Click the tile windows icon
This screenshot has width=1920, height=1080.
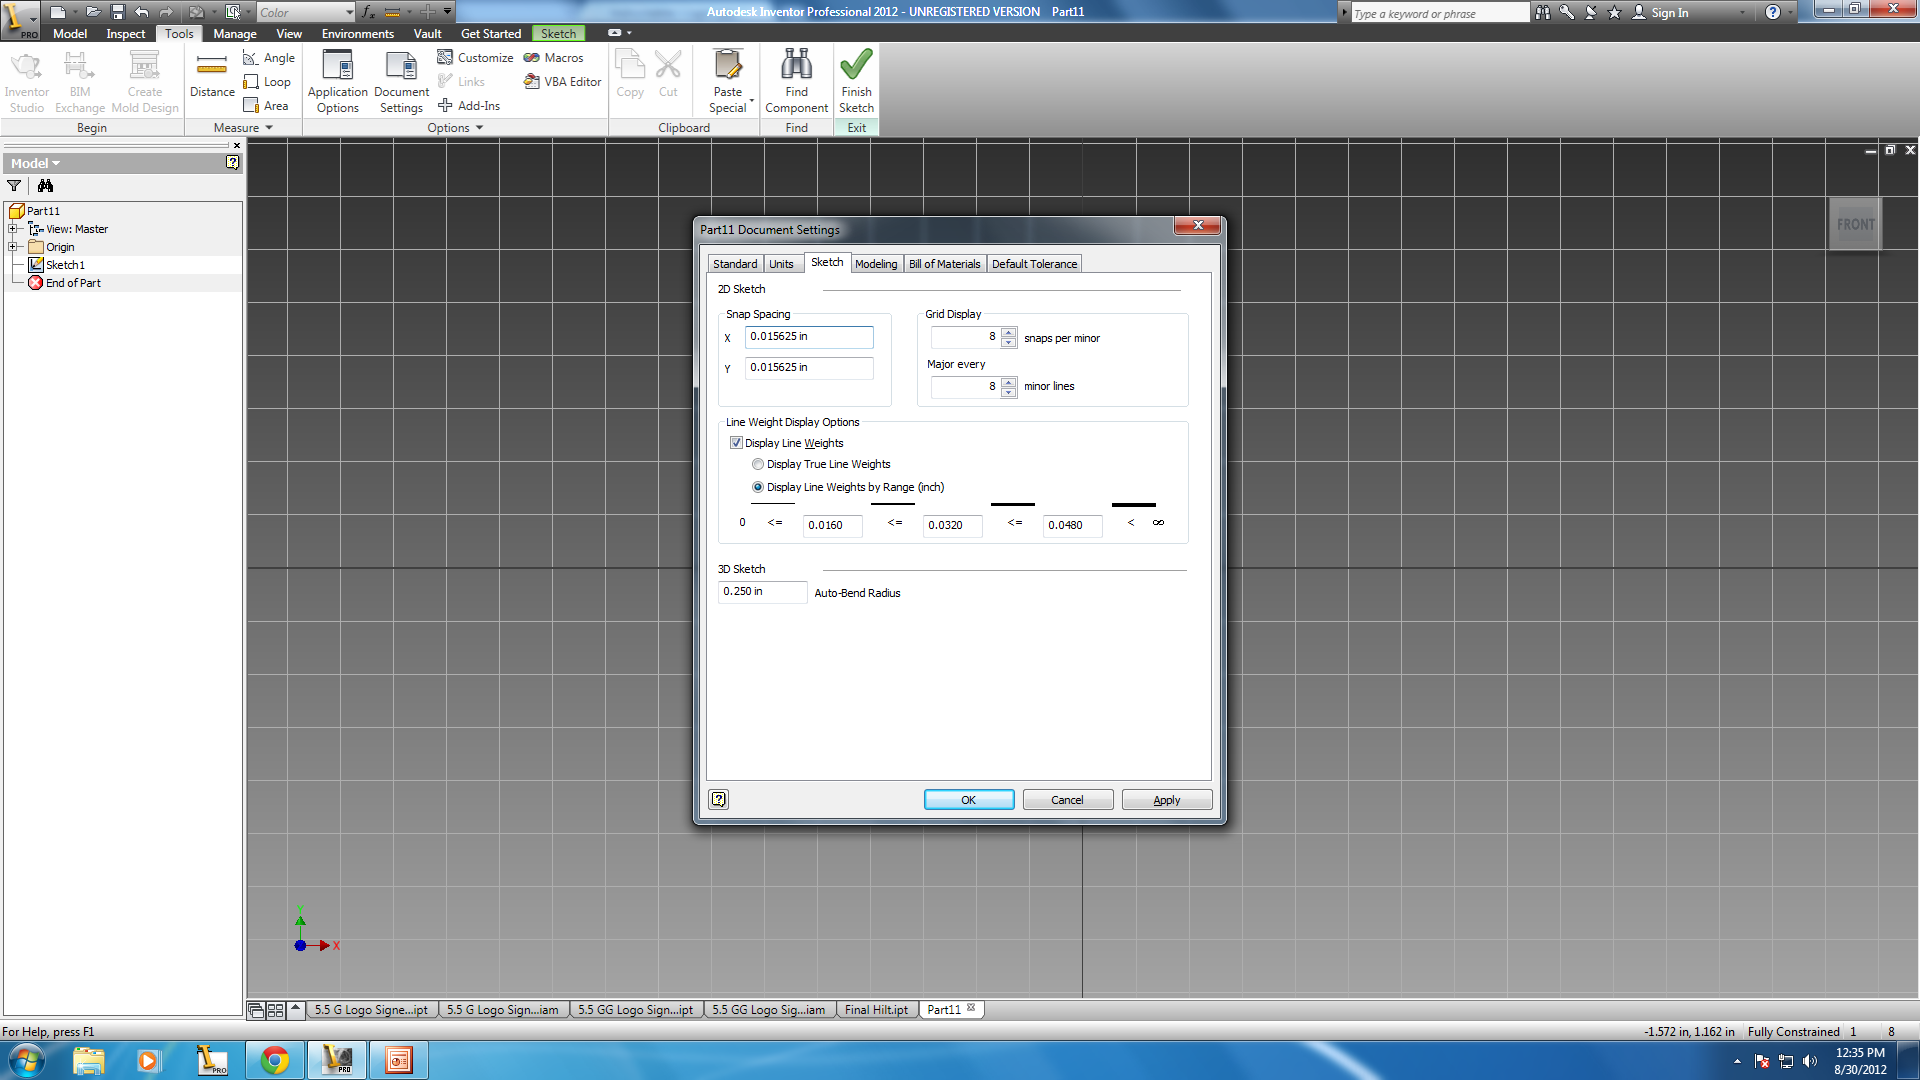tap(276, 1010)
